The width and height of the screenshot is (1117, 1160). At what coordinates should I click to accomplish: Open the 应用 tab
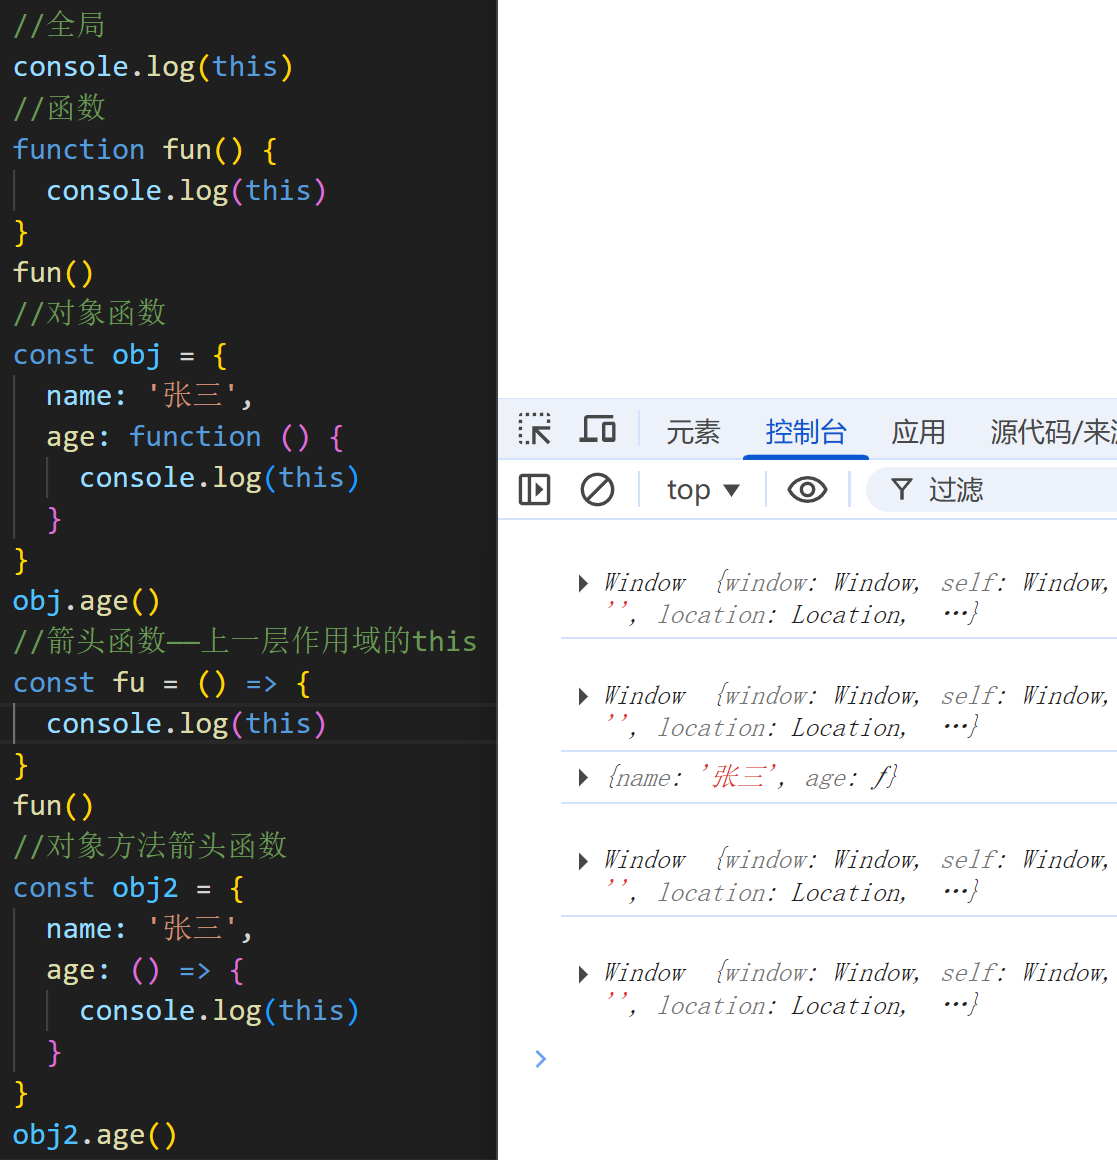coord(918,432)
